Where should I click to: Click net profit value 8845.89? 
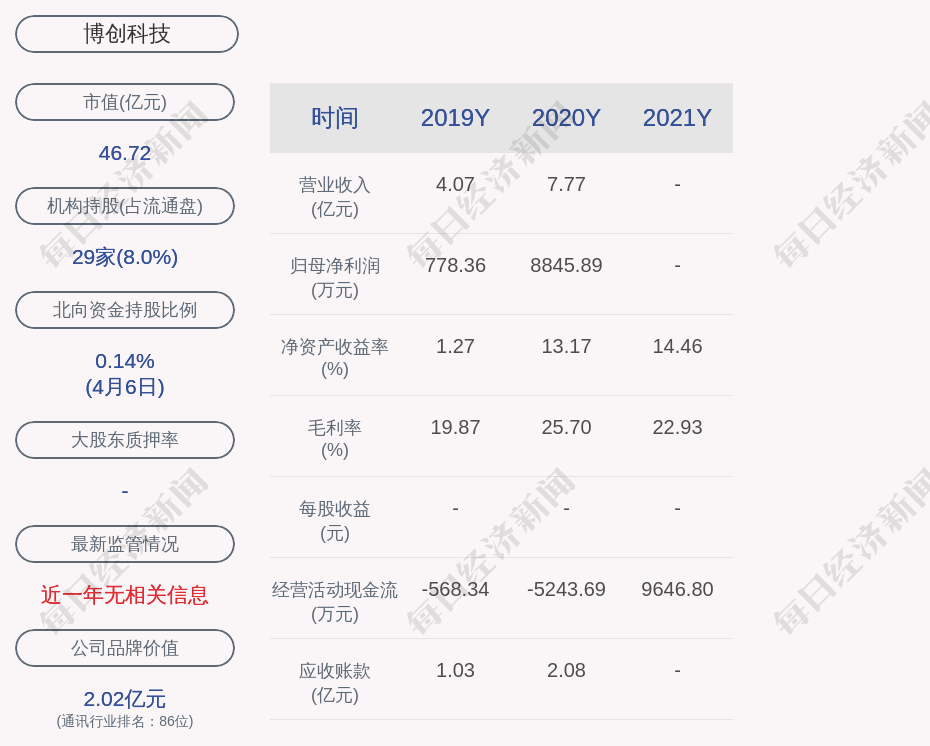[x=566, y=265]
